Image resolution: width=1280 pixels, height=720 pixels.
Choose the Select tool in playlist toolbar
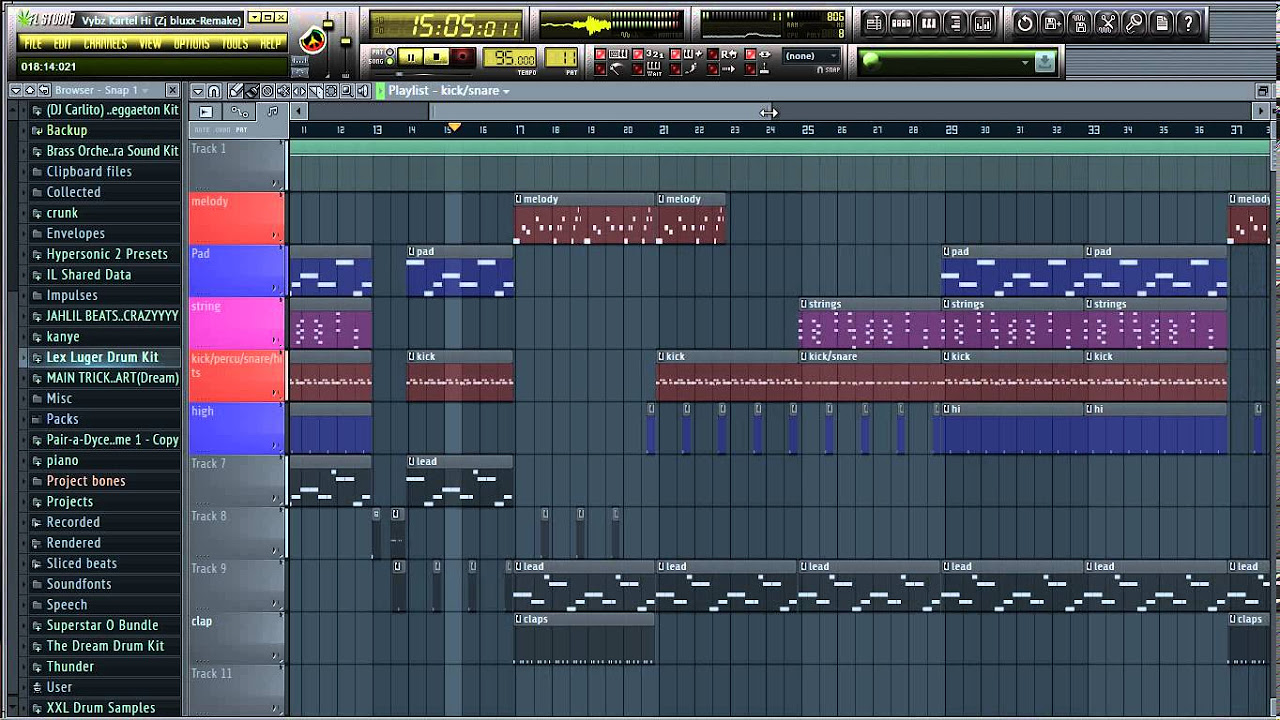[x=331, y=90]
